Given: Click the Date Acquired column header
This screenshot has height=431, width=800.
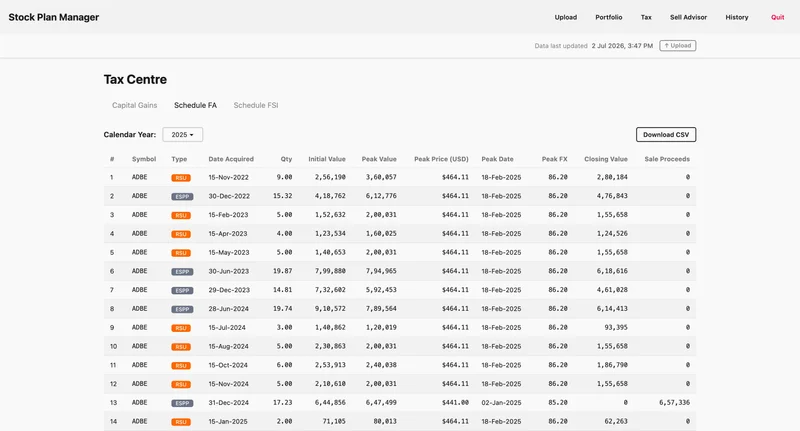Looking at the screenshot, I should coord(231,159).
